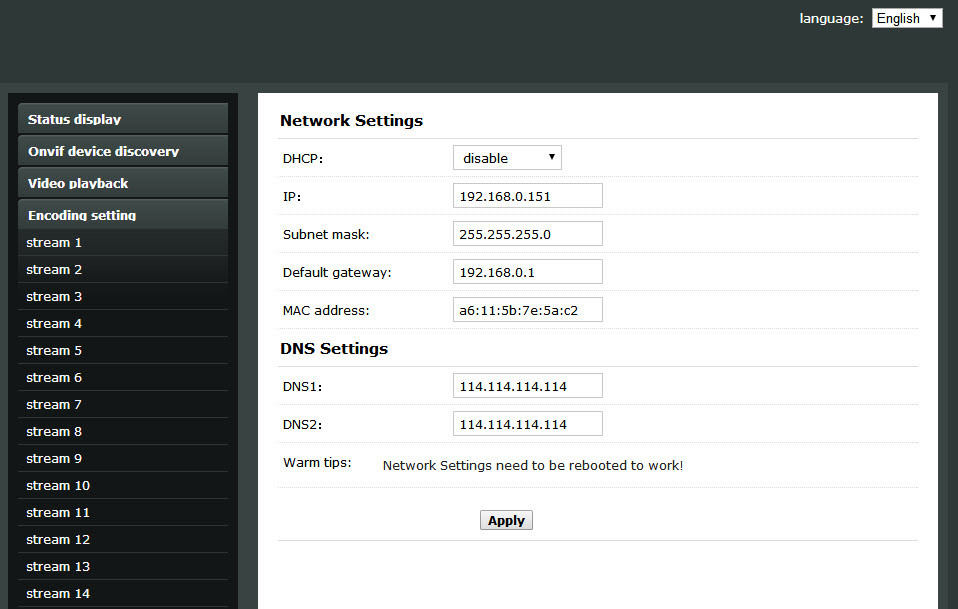Viewport: 958px width, 609px height.
Task: Select stream 7 in sidebar
Action: [123, 404]
